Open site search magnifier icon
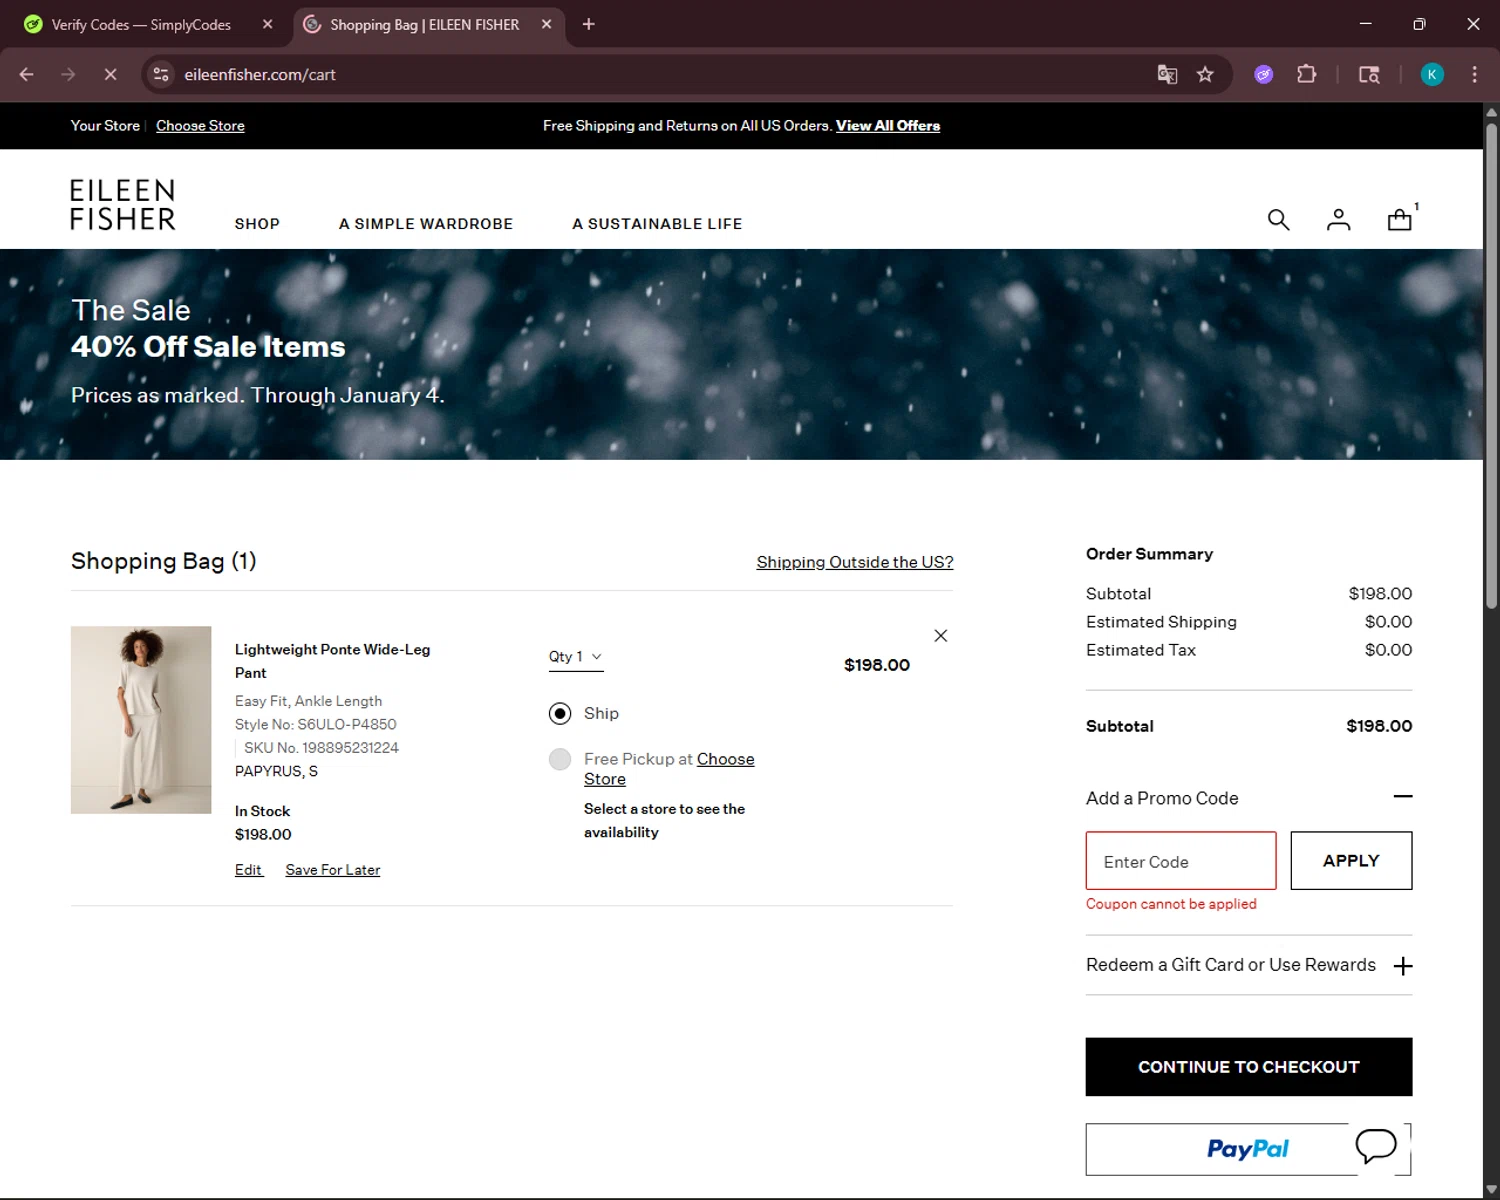This screenshot has width=1500, height=1200. [1278, 219]
